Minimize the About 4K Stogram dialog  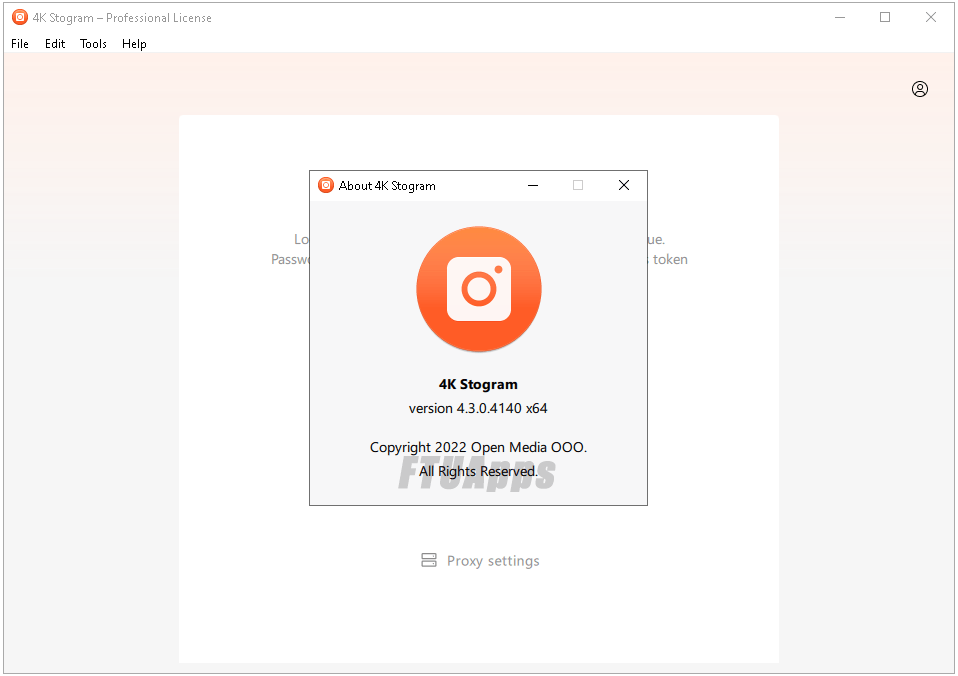(533, 185)
